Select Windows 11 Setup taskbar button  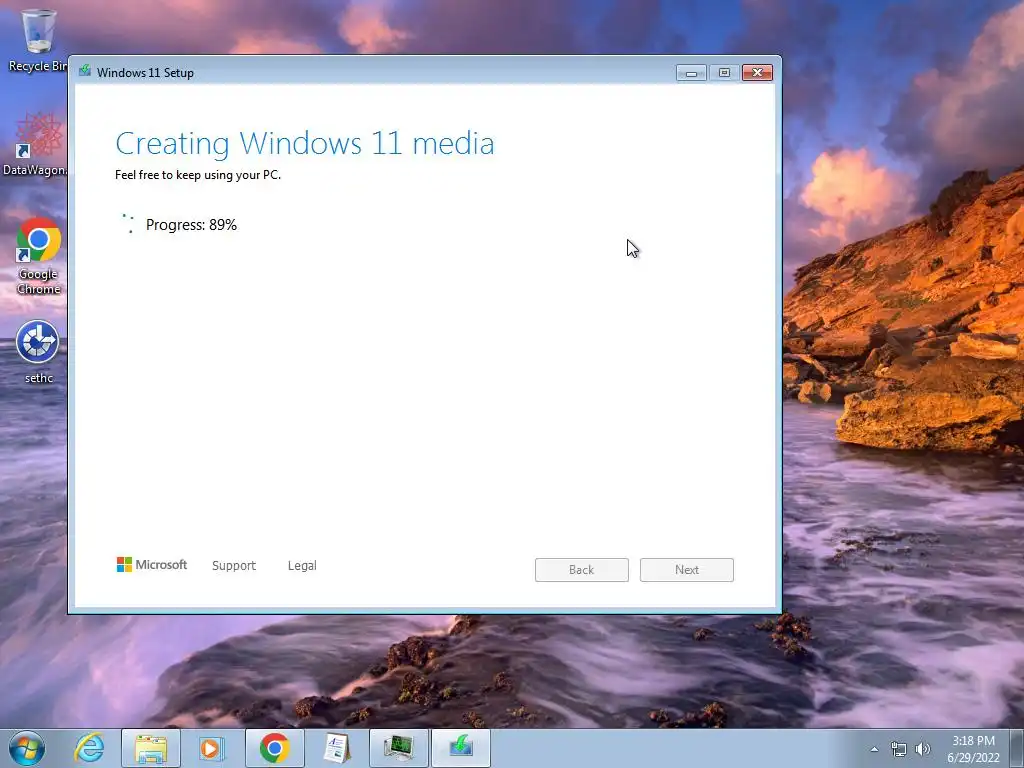460,748
